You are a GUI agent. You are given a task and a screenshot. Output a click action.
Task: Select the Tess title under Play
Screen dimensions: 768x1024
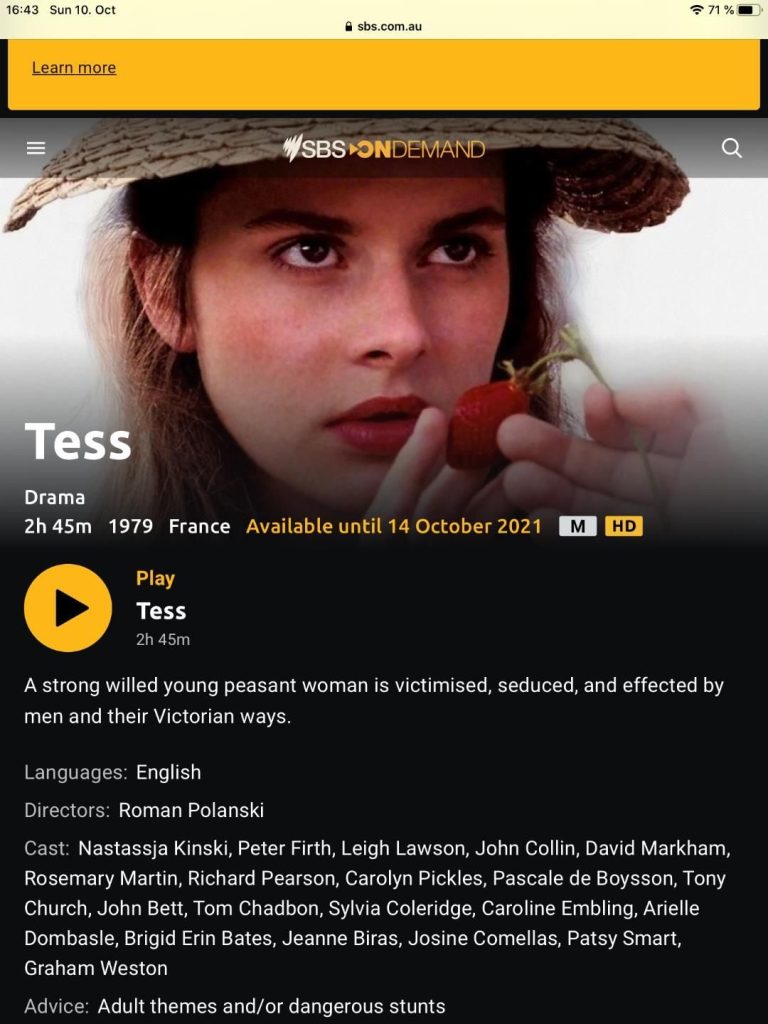[x=161, y=611]
